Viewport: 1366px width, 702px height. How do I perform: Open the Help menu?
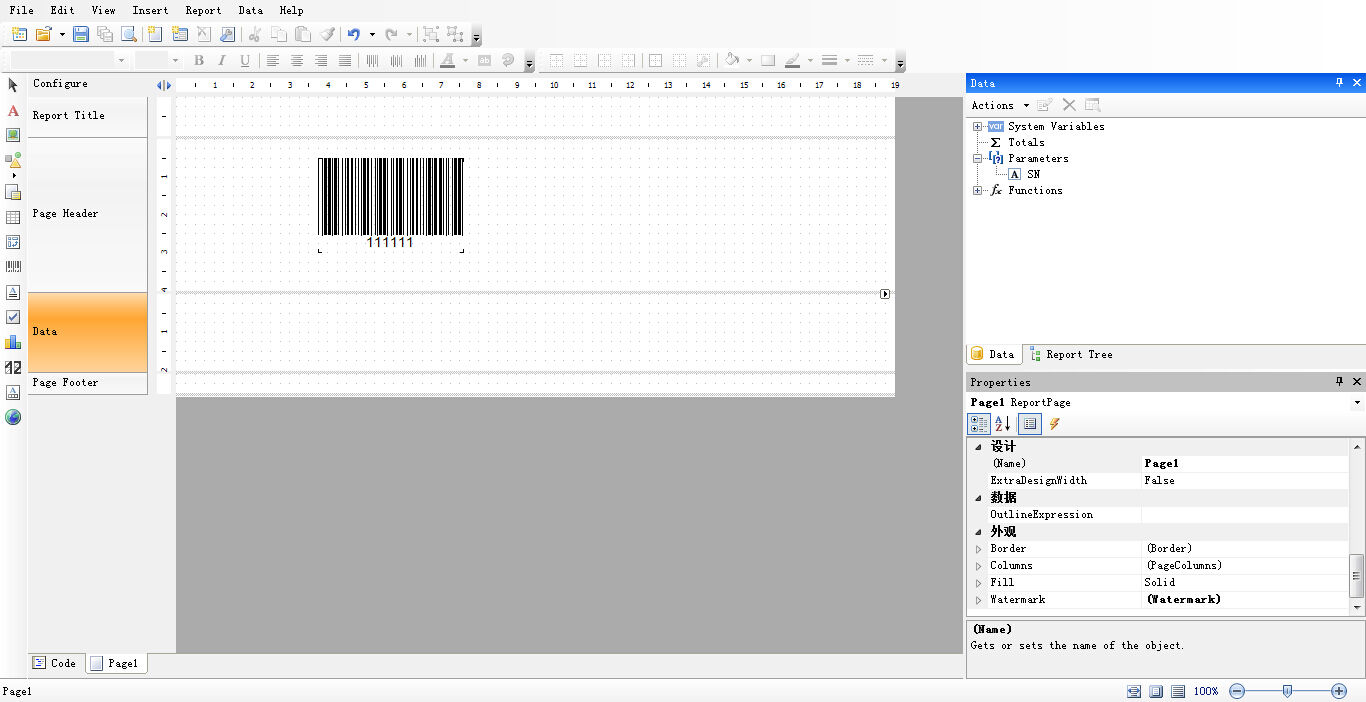pyautogui.click(x=291, y=10)
